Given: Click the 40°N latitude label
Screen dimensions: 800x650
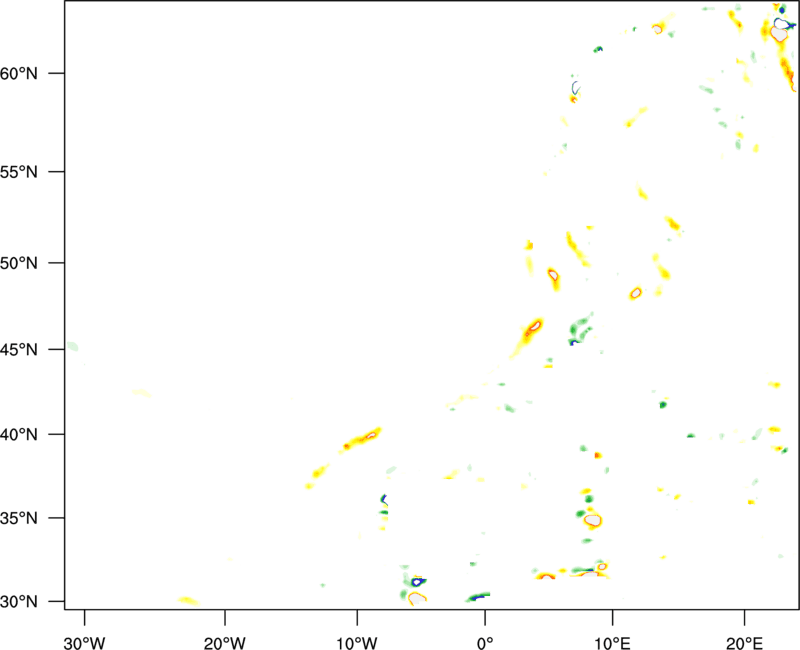Looking at the screenshot, I should (x=19, y=435).
